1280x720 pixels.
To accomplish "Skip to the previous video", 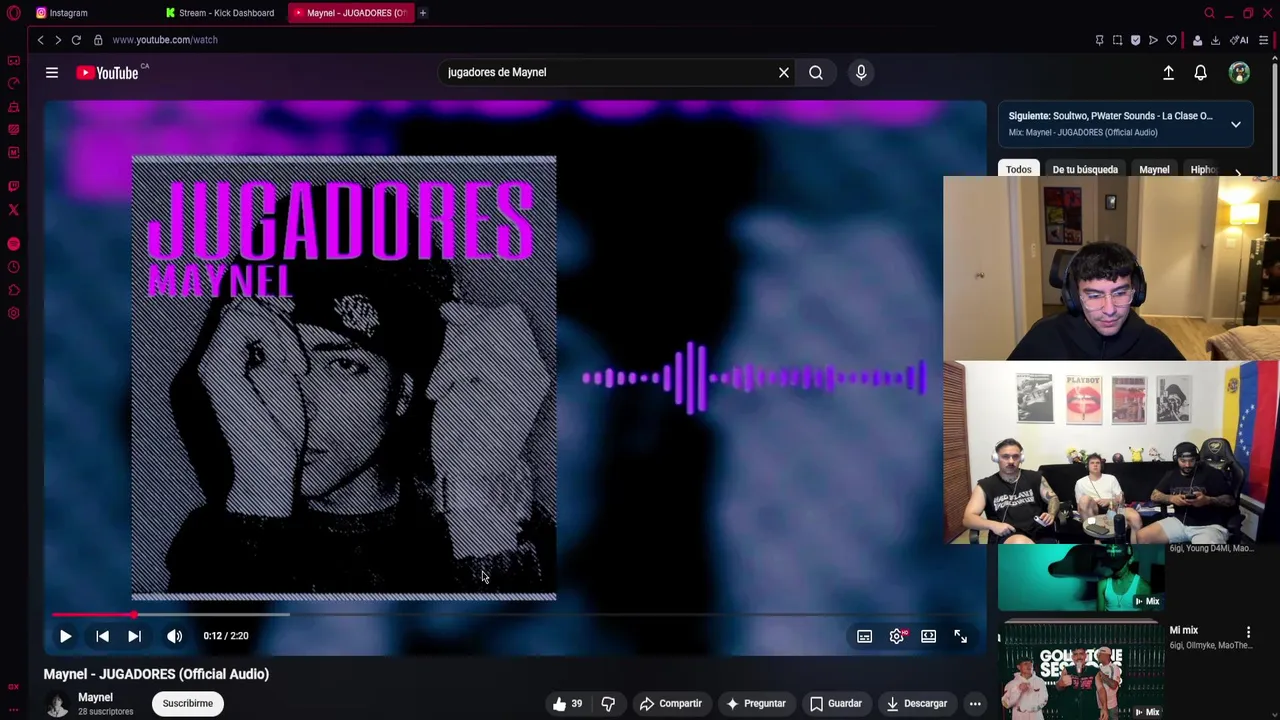I will click(102, 636).
